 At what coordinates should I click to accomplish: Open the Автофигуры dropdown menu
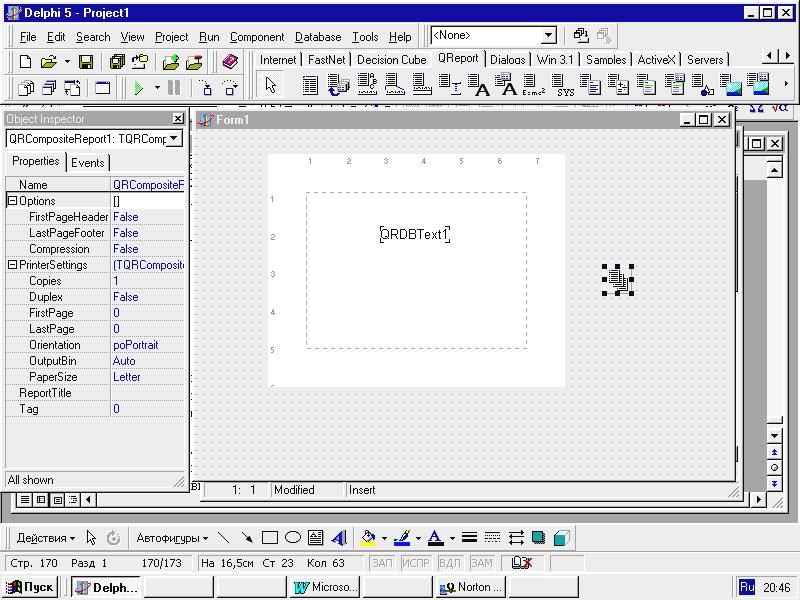[x=172, y=538]
